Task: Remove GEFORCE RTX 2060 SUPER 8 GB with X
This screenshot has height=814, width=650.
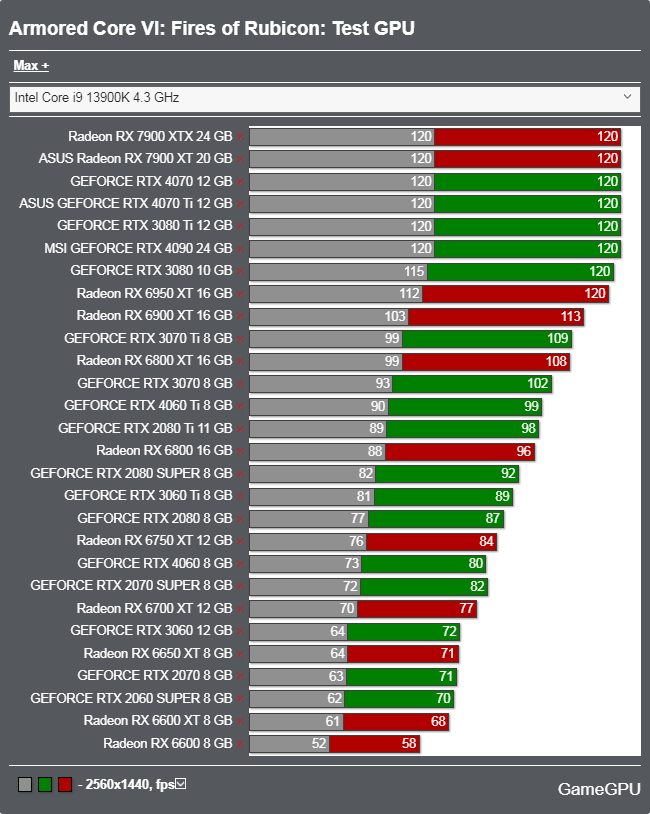Action: (240, 700)
